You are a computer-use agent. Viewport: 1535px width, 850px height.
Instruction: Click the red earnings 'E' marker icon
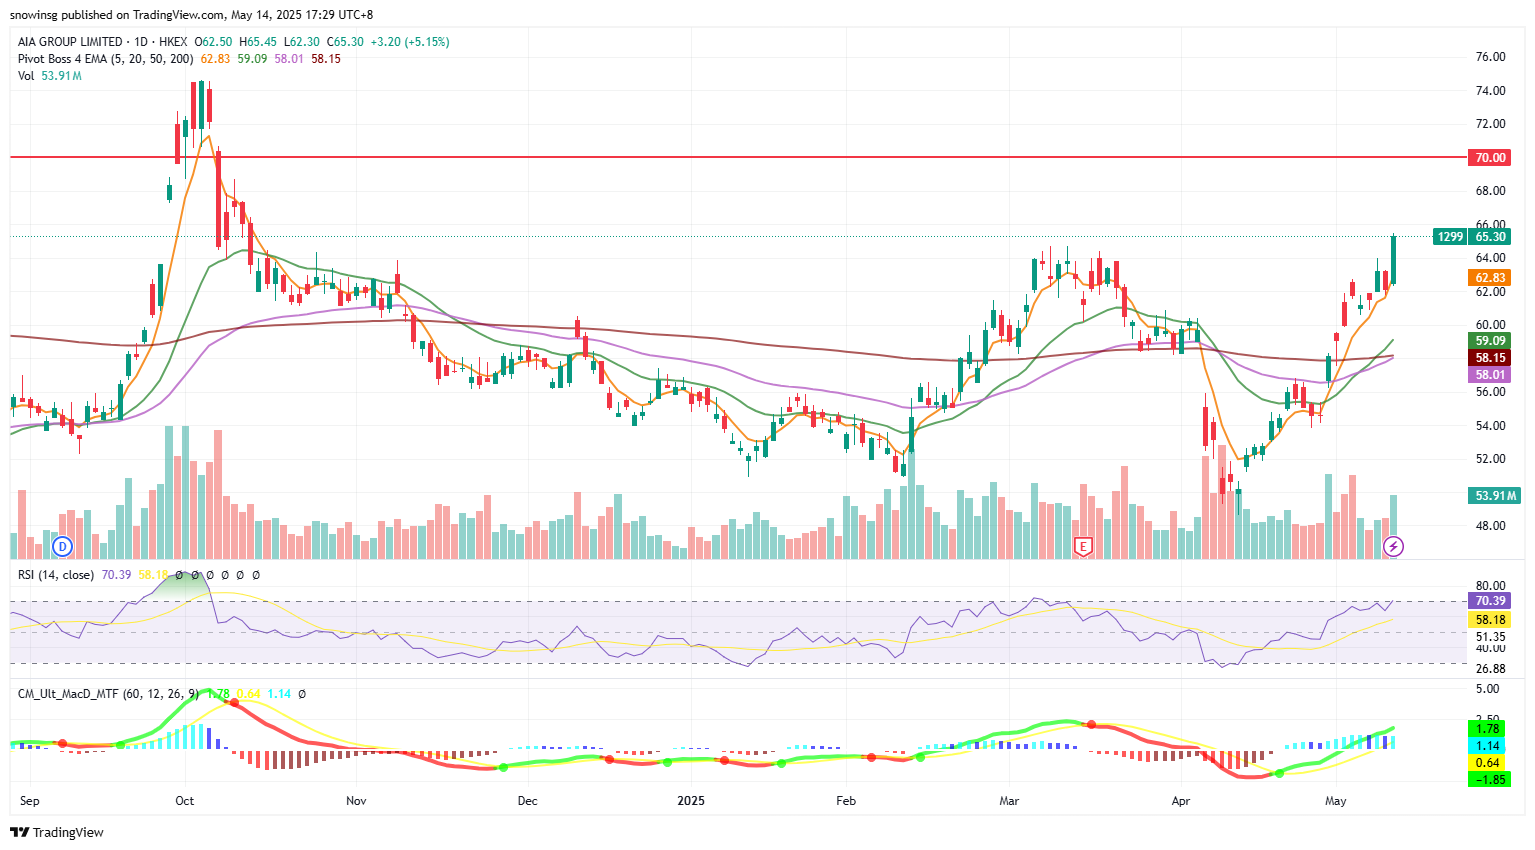[x=1082, y=546]
